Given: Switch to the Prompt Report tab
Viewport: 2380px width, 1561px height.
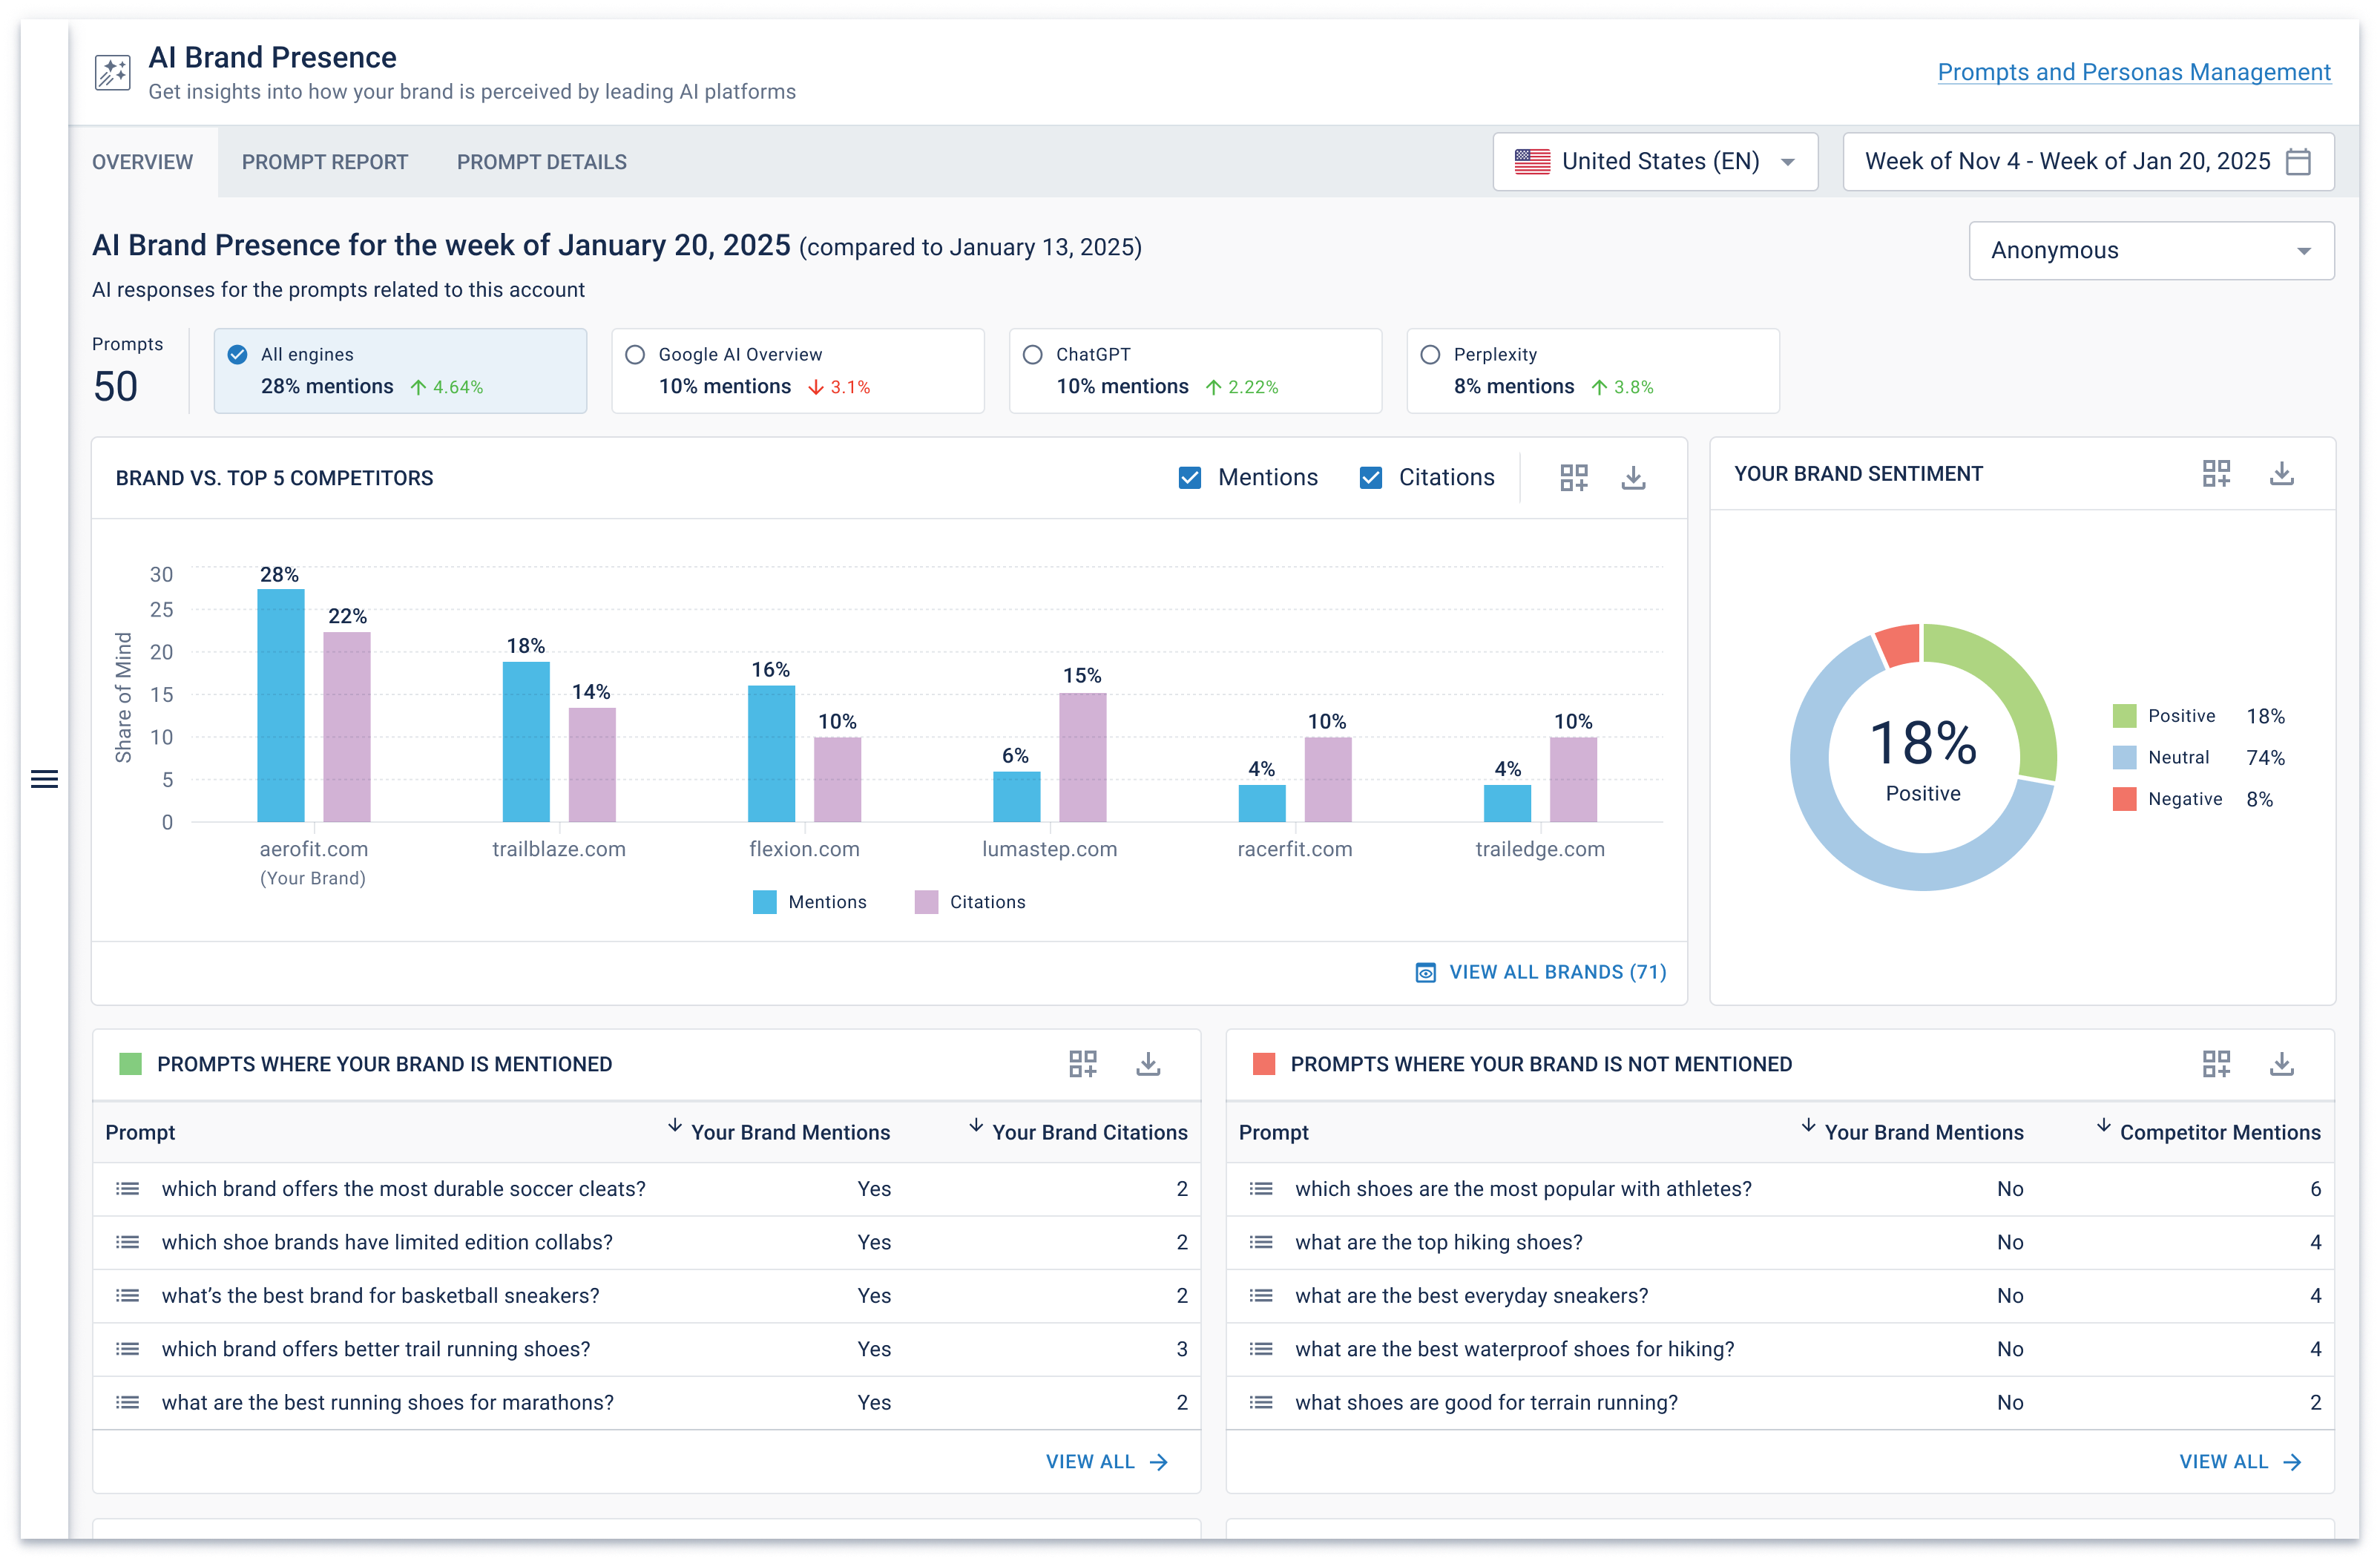Looking at the screenshot, I should (x=324, y=161).
